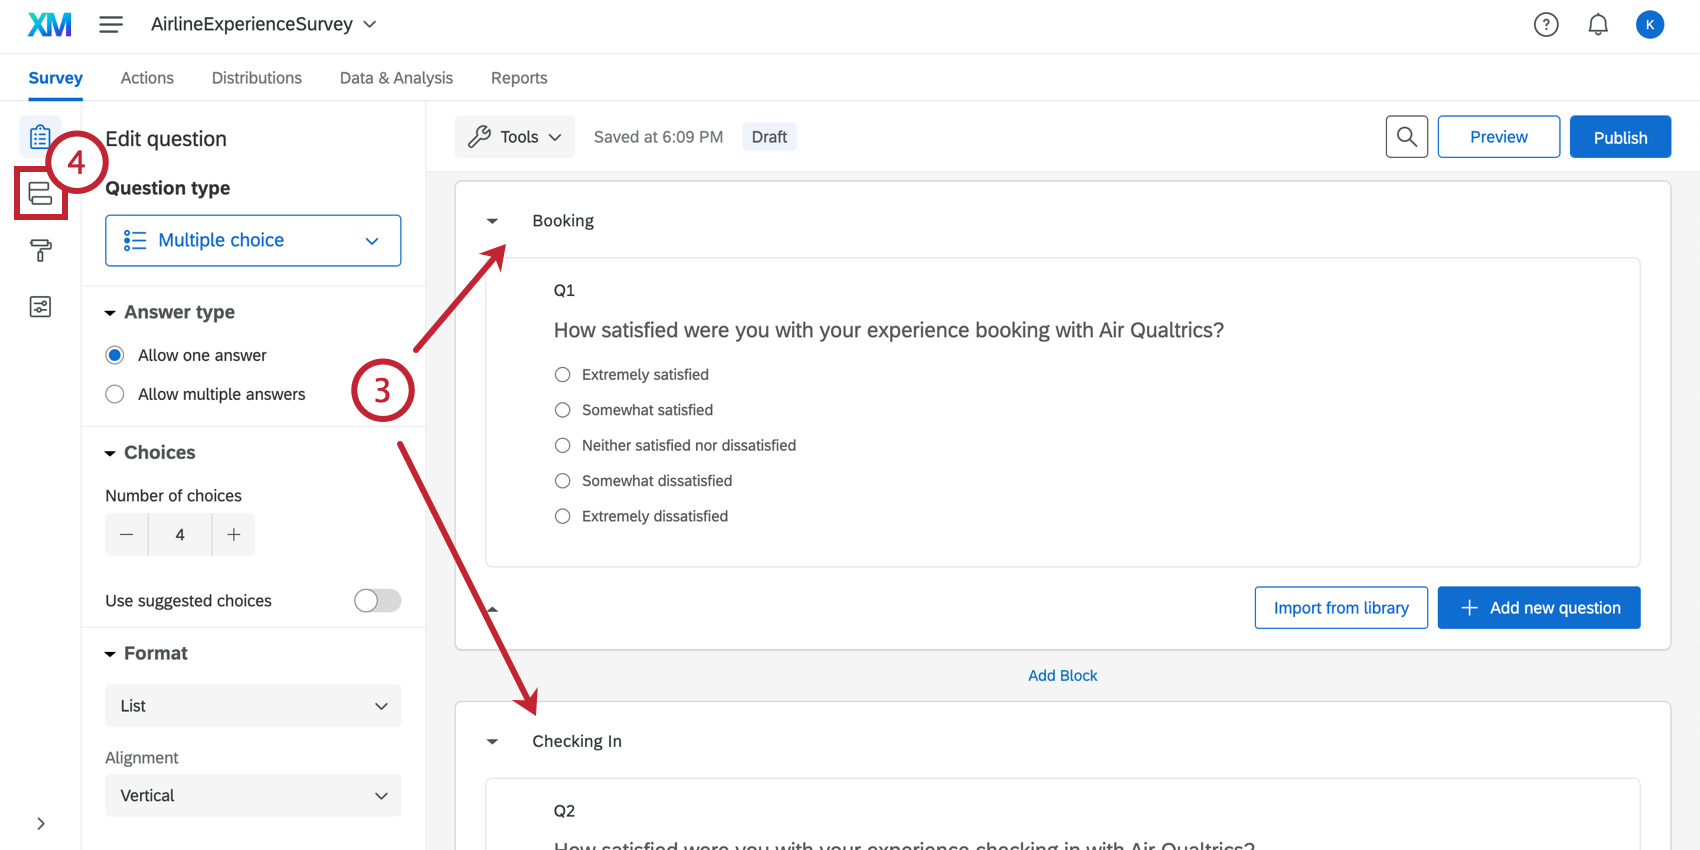
Task: Open the K account avatar menu
Action: coord(1650,24)
